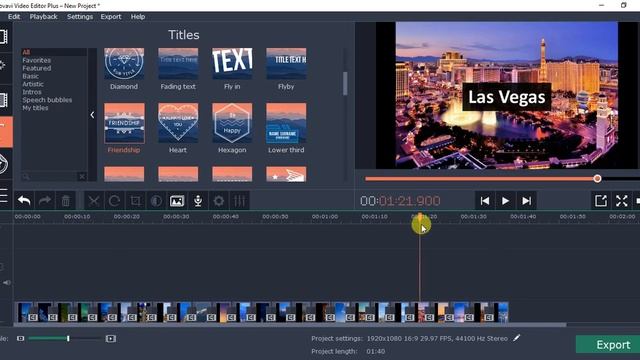The image size is (640, 360).
Task: Choose the Friendship title thumbnail
Action: click(124, 123)
